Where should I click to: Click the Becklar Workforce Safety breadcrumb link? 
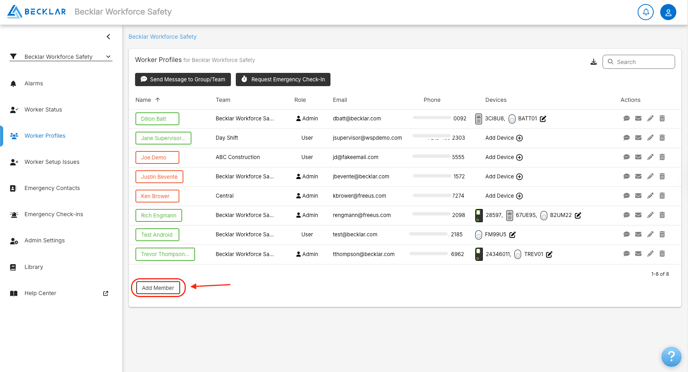[162, 37]
